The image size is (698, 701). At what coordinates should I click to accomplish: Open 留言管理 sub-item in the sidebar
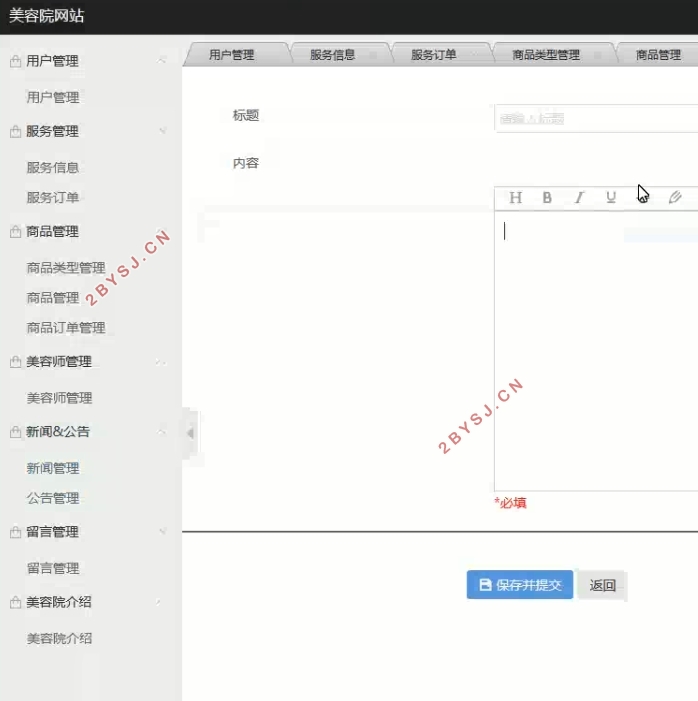(53, 568)
